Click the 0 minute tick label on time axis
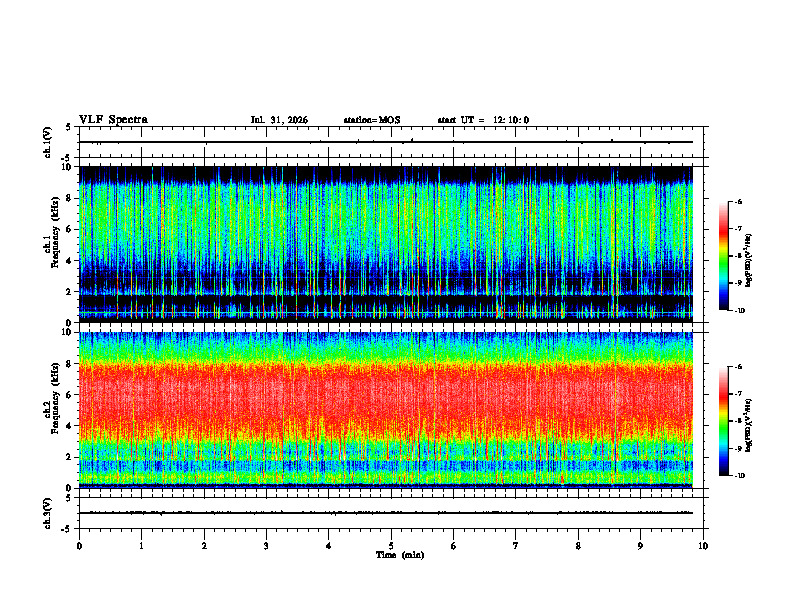The width and height of the screenshot is (792, 612). pyautogui.click(x=79, y=546)
